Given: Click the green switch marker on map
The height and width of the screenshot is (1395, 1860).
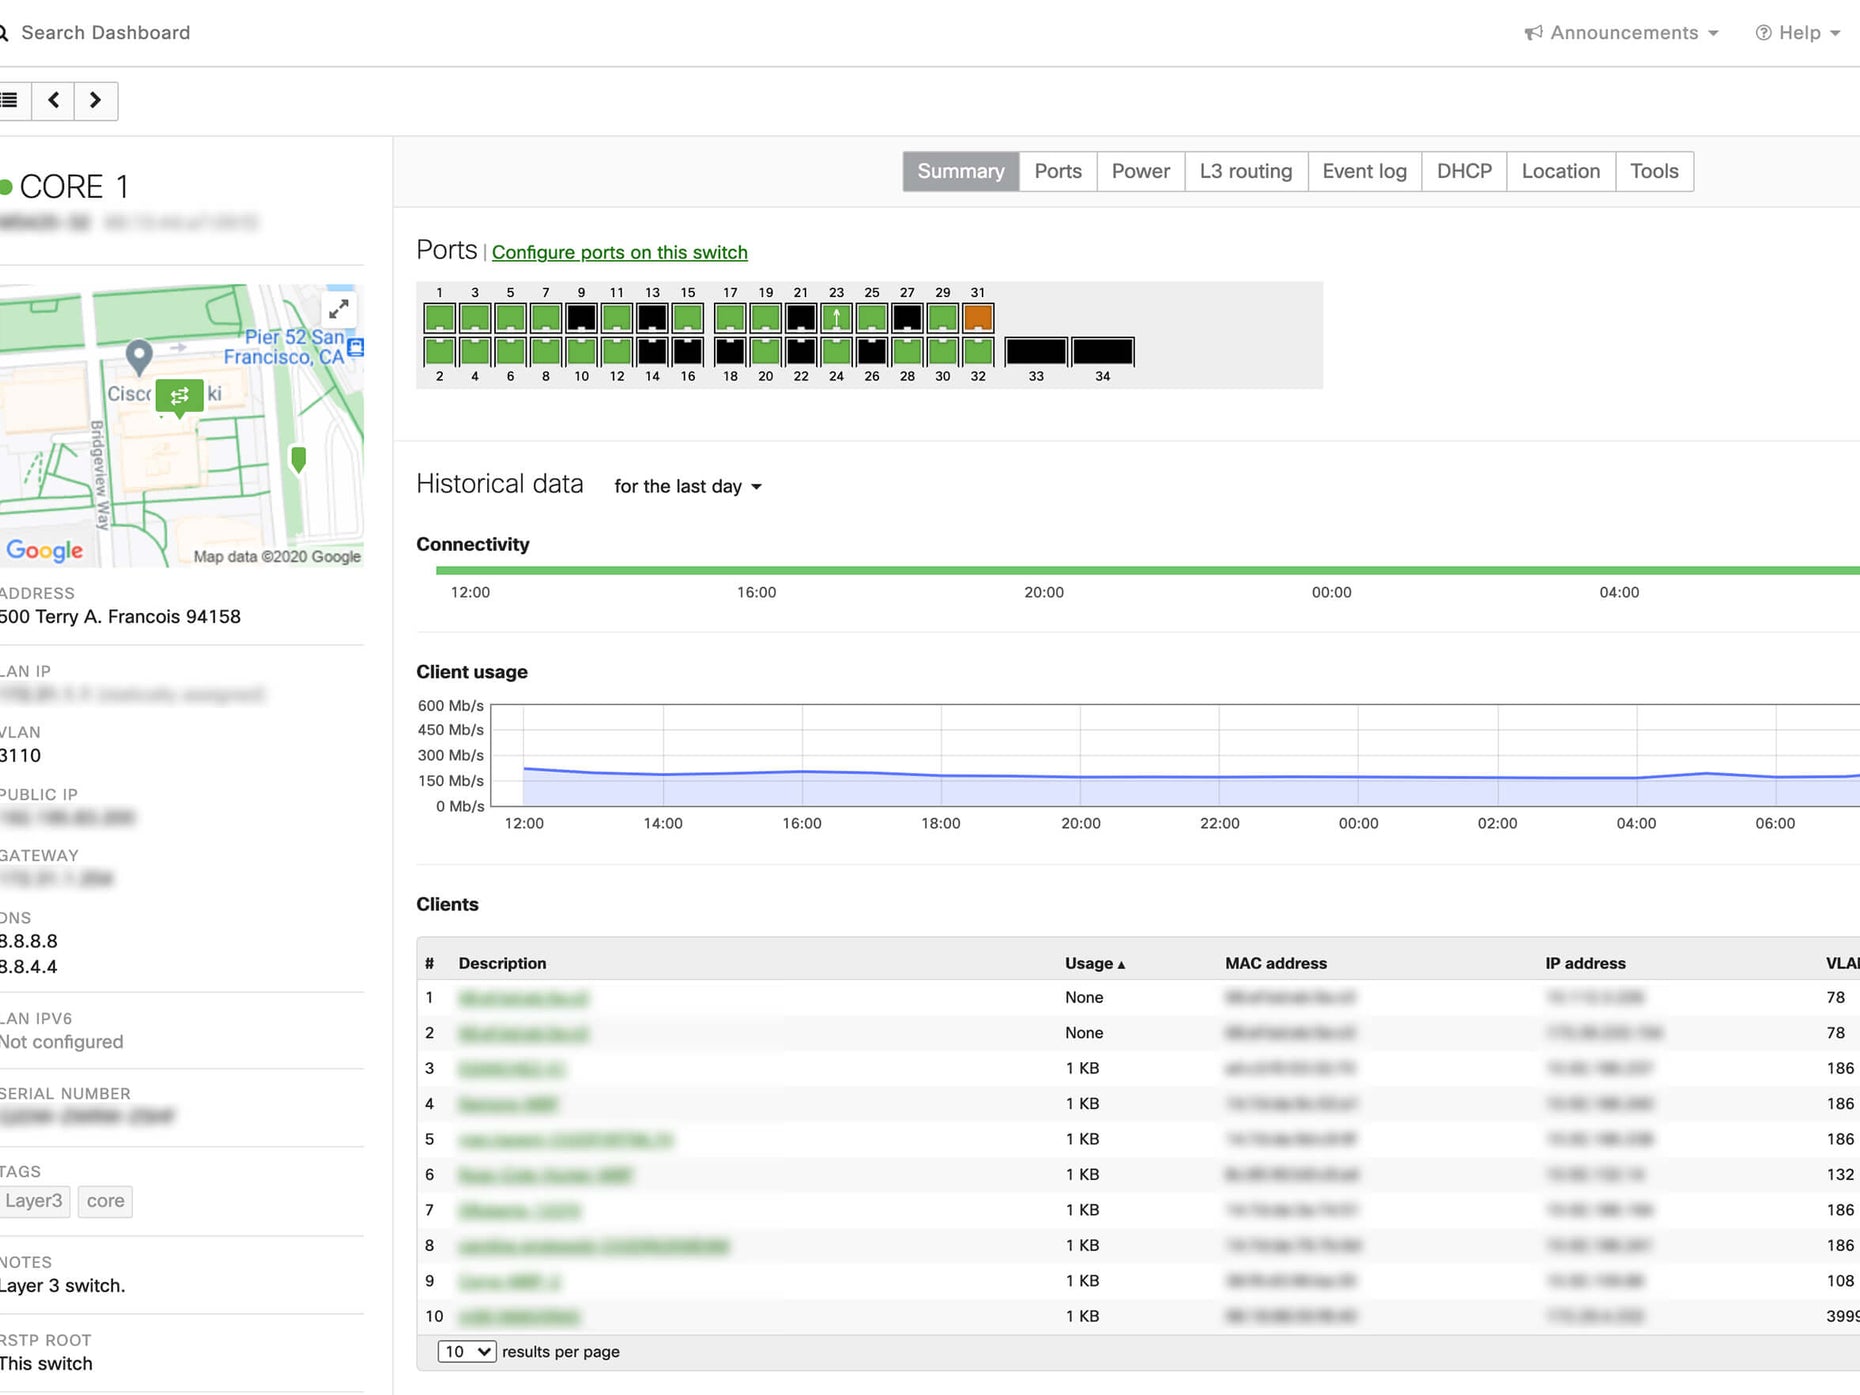Looking at the screenshot, I should pyautogui.click(x=180, y=397).
